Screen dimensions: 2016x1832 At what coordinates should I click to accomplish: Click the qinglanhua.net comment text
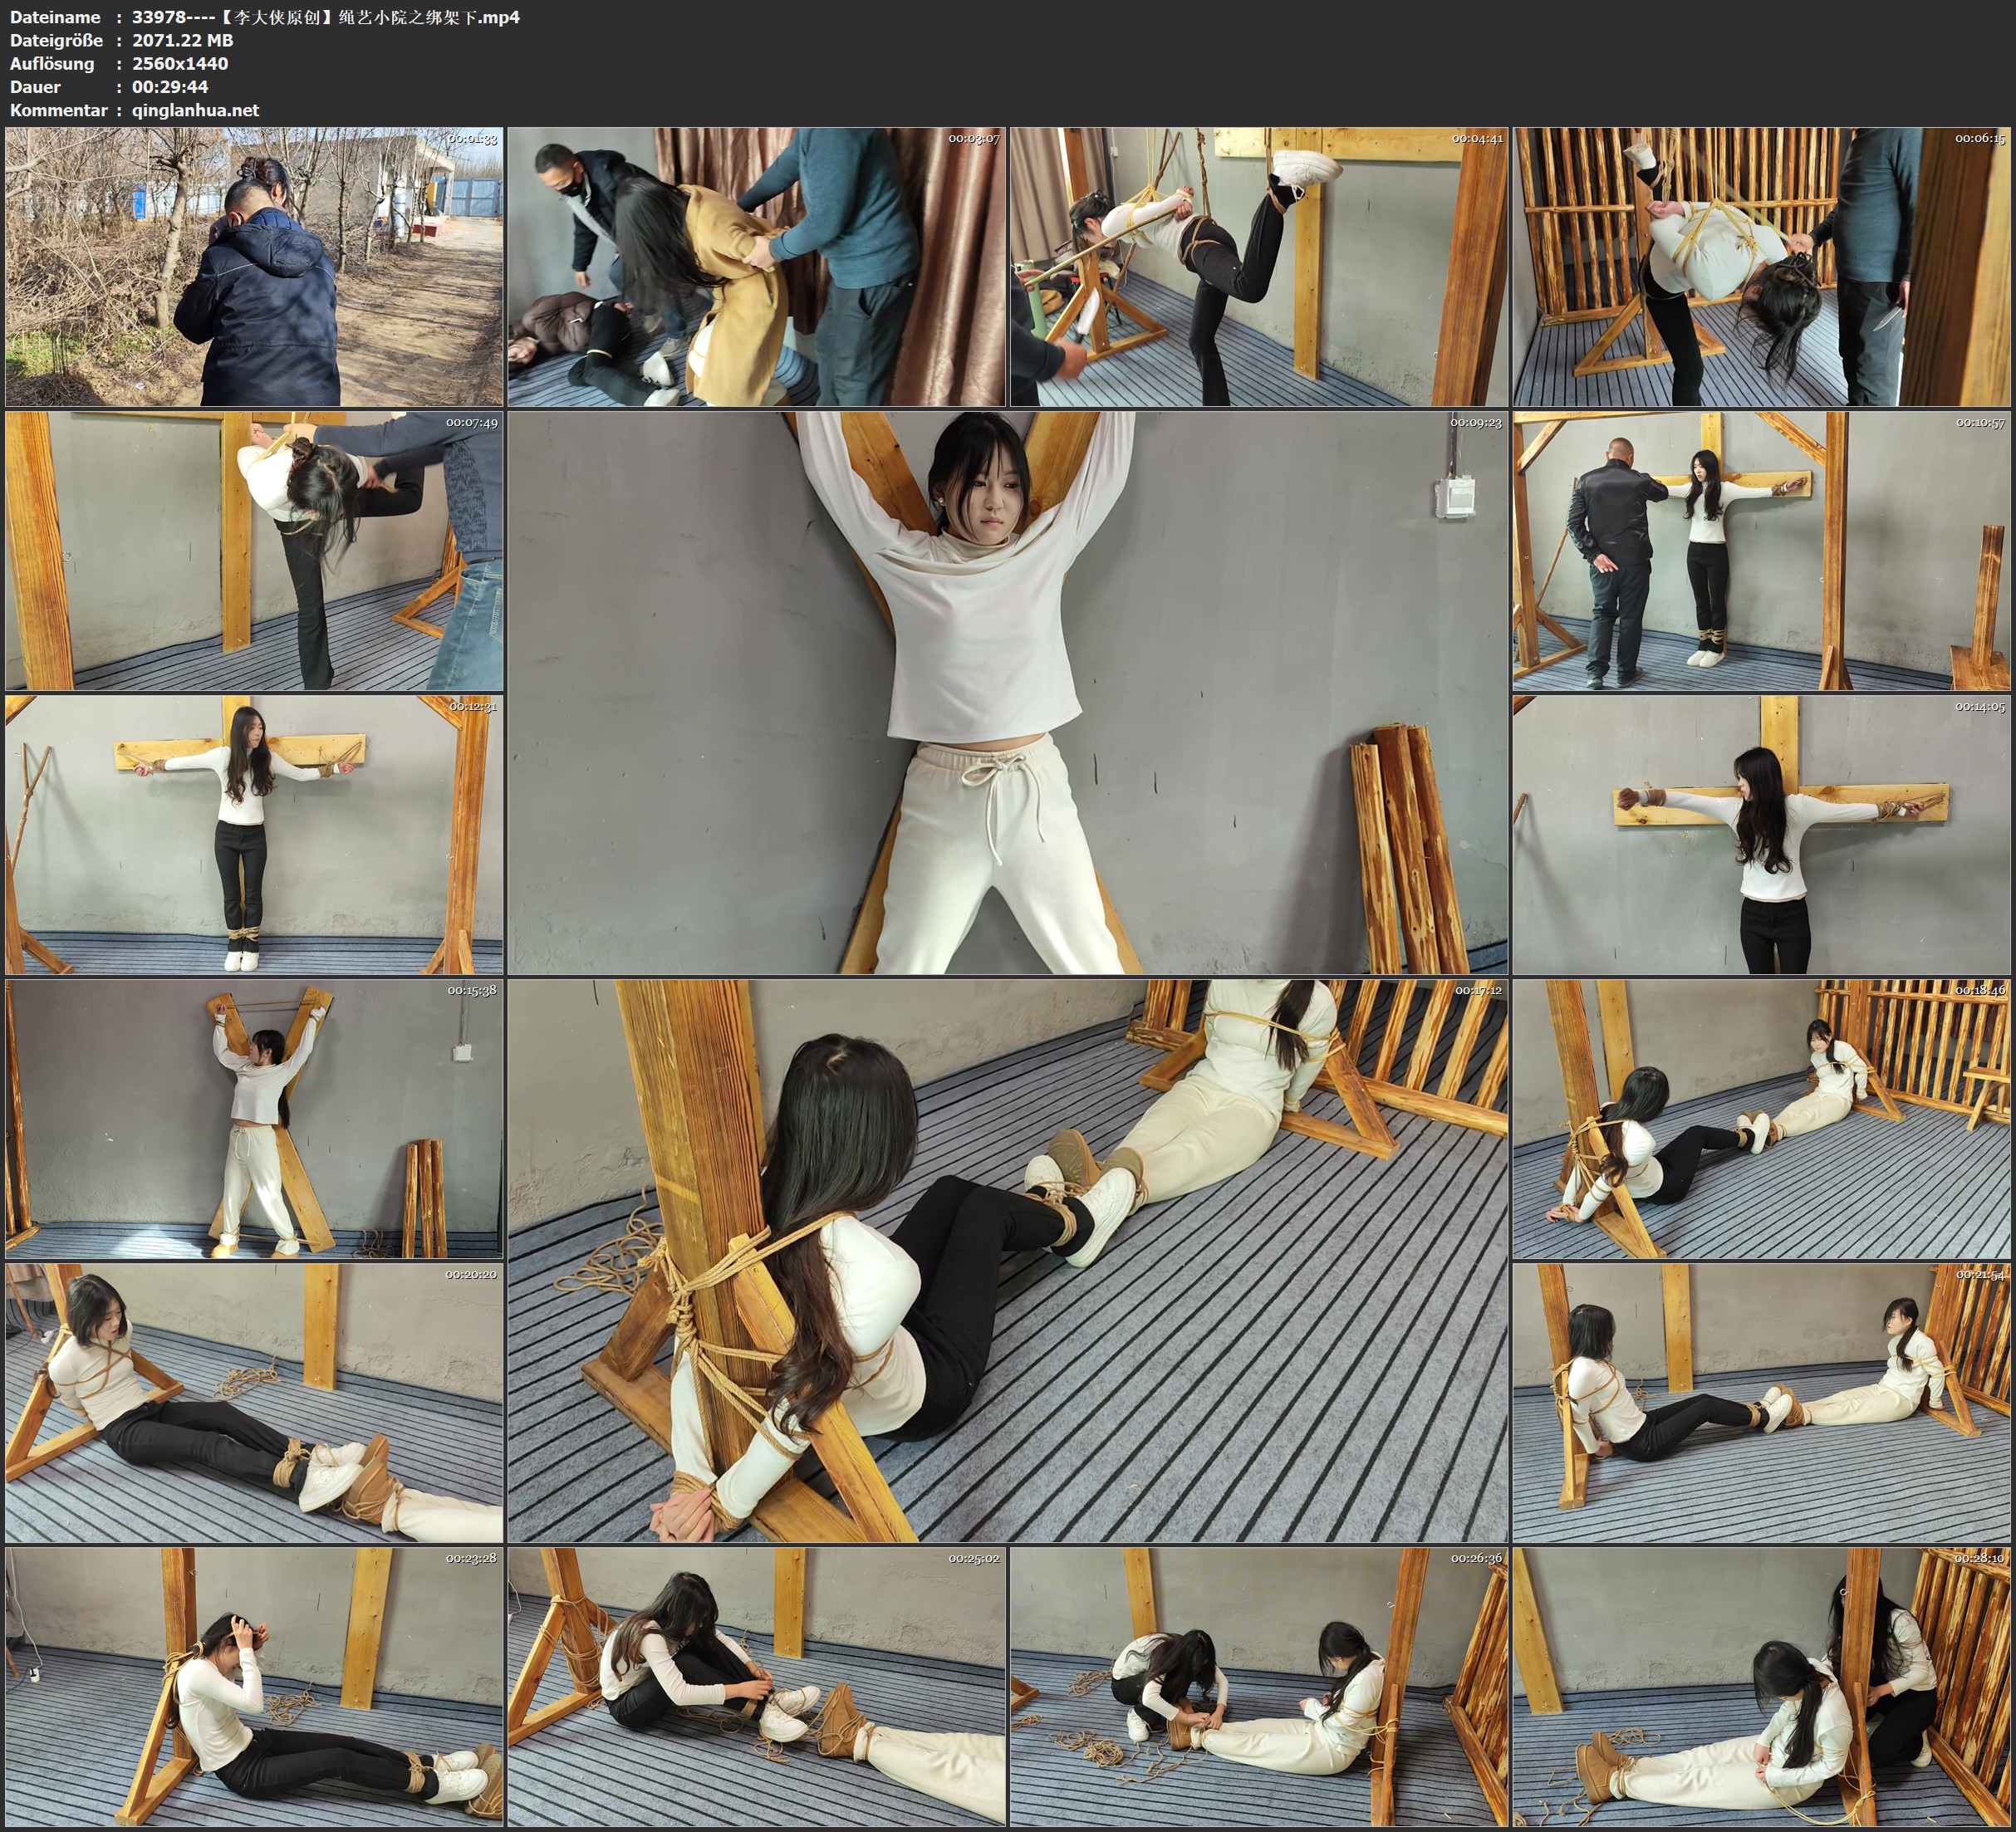[196, 110]
